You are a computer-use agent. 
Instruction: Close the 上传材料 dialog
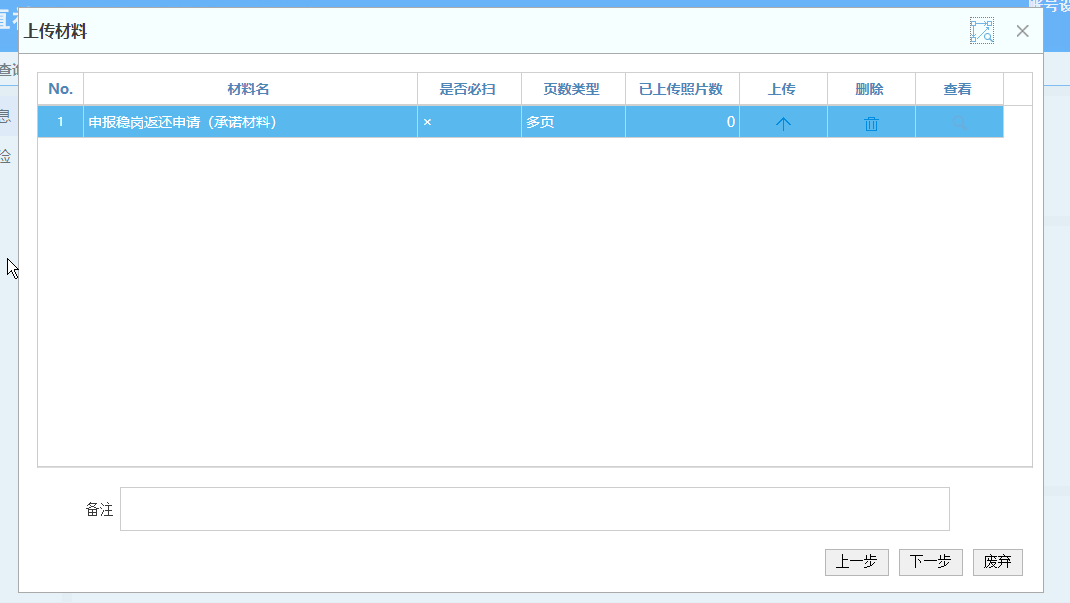point(1022,31)
